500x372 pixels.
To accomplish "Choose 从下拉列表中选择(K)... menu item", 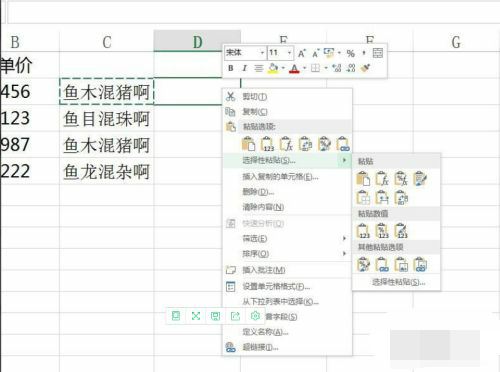I will click(287, 302).
